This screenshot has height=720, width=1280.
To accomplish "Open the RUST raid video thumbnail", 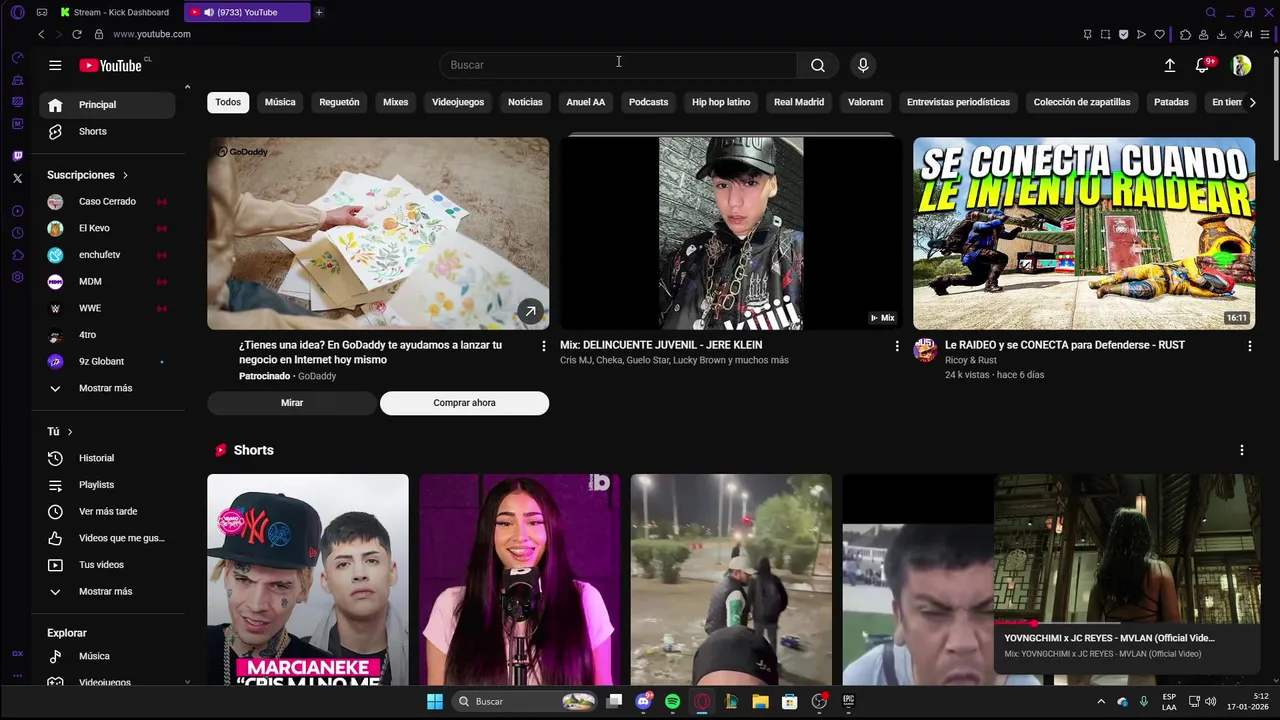I will pyautogui.click(x=1084, y=233).
